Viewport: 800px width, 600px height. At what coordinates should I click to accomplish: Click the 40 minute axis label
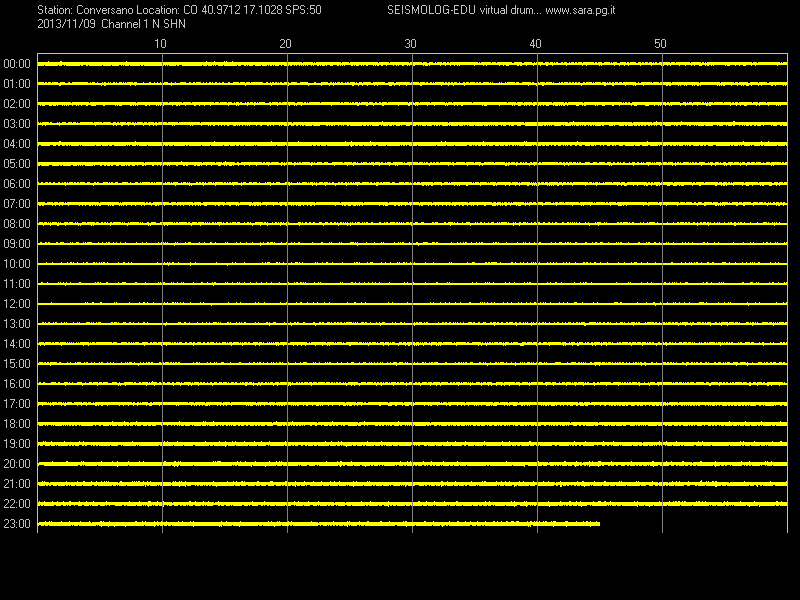click(x=535, y=44)
